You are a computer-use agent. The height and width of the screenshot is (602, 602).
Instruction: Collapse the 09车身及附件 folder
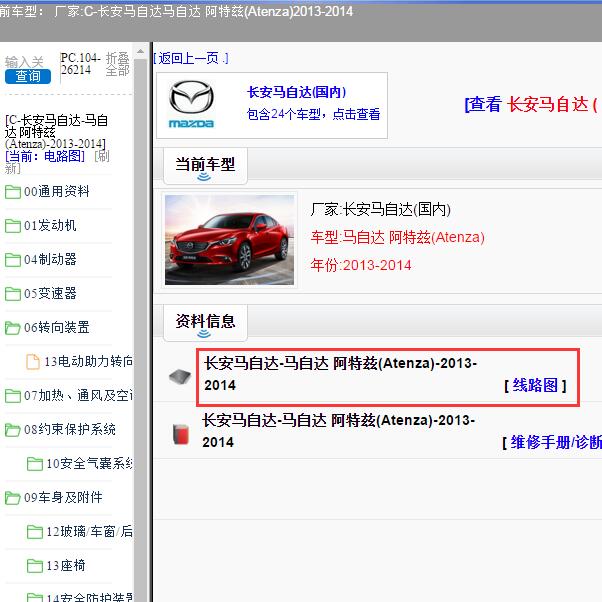point(63,497)
